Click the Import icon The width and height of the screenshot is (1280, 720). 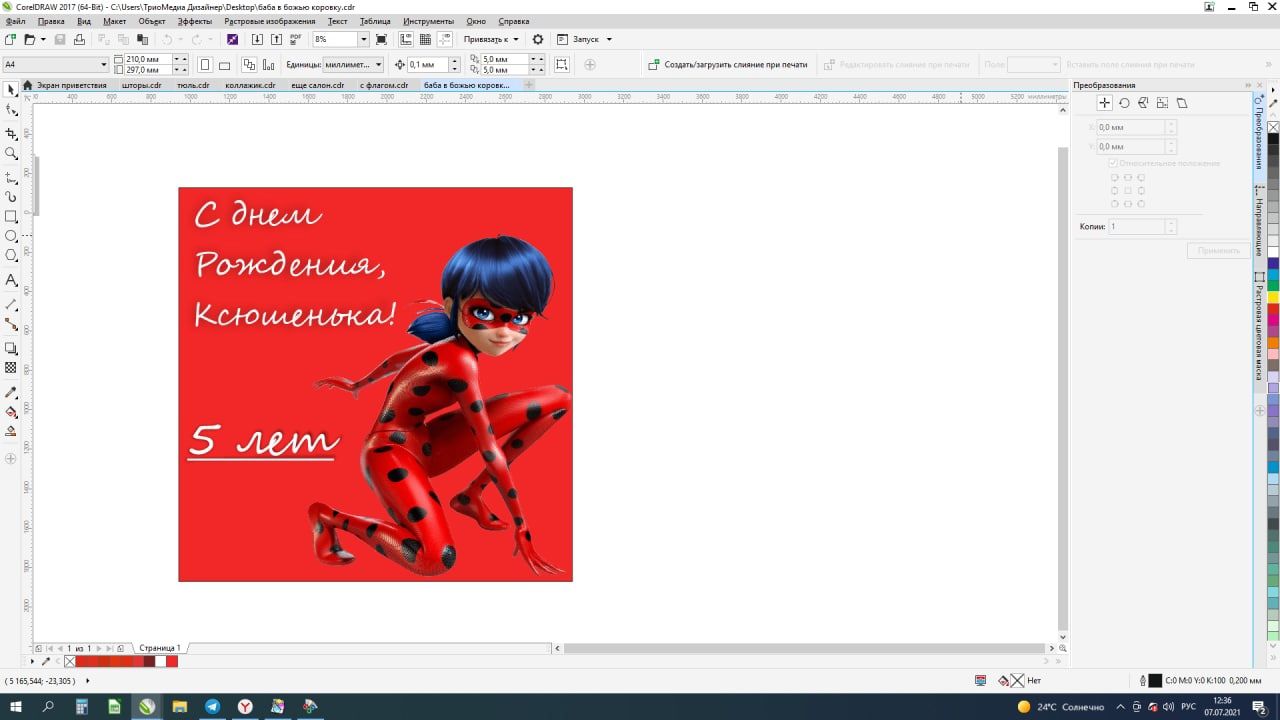(257, 39)
